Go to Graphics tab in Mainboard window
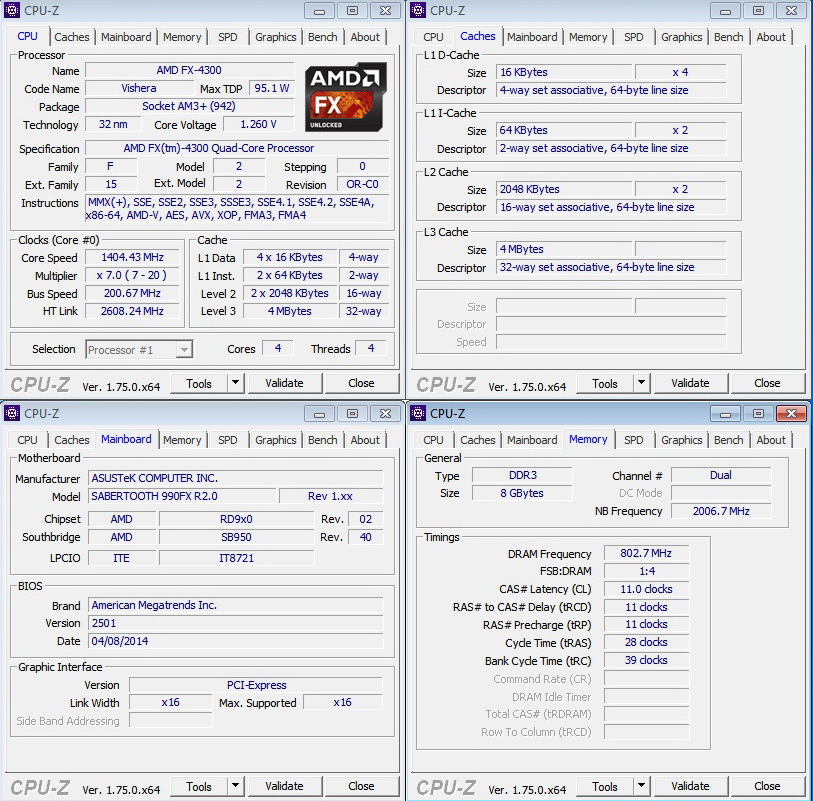 tap(275, 440)
